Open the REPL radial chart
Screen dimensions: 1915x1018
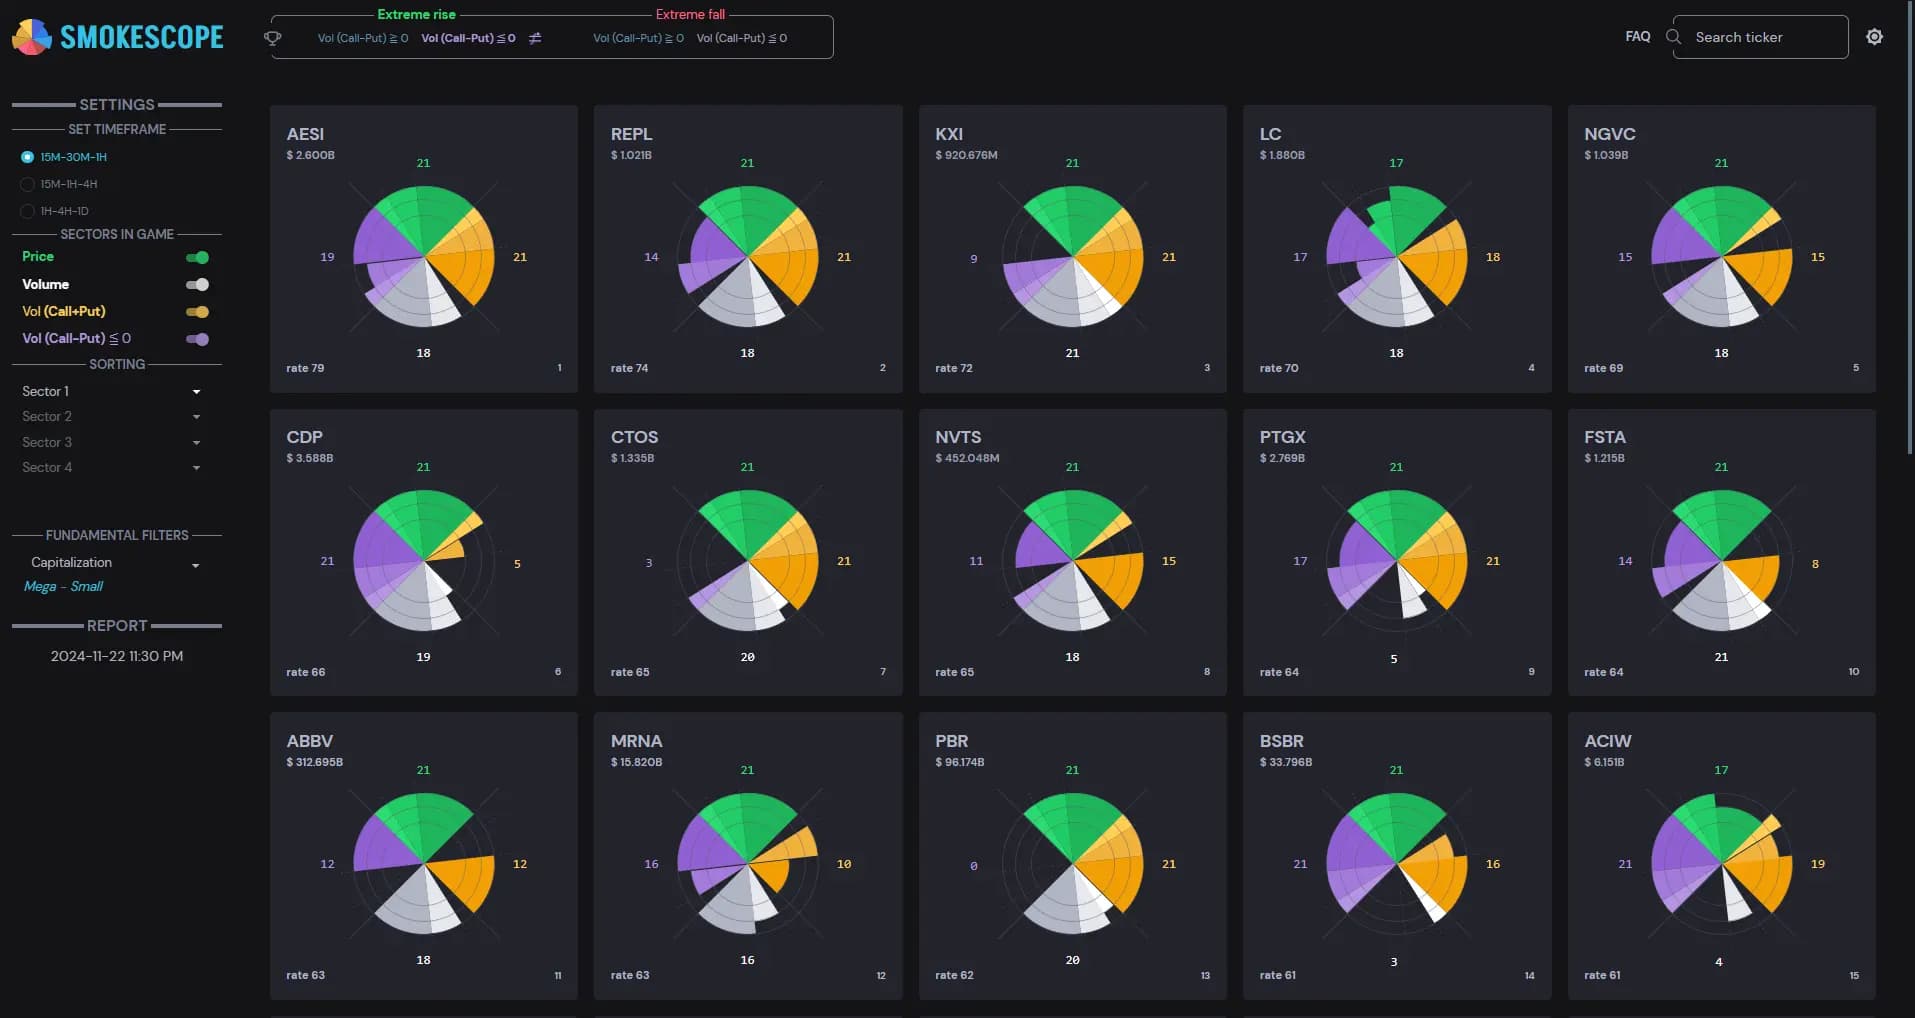click(748, 257)
